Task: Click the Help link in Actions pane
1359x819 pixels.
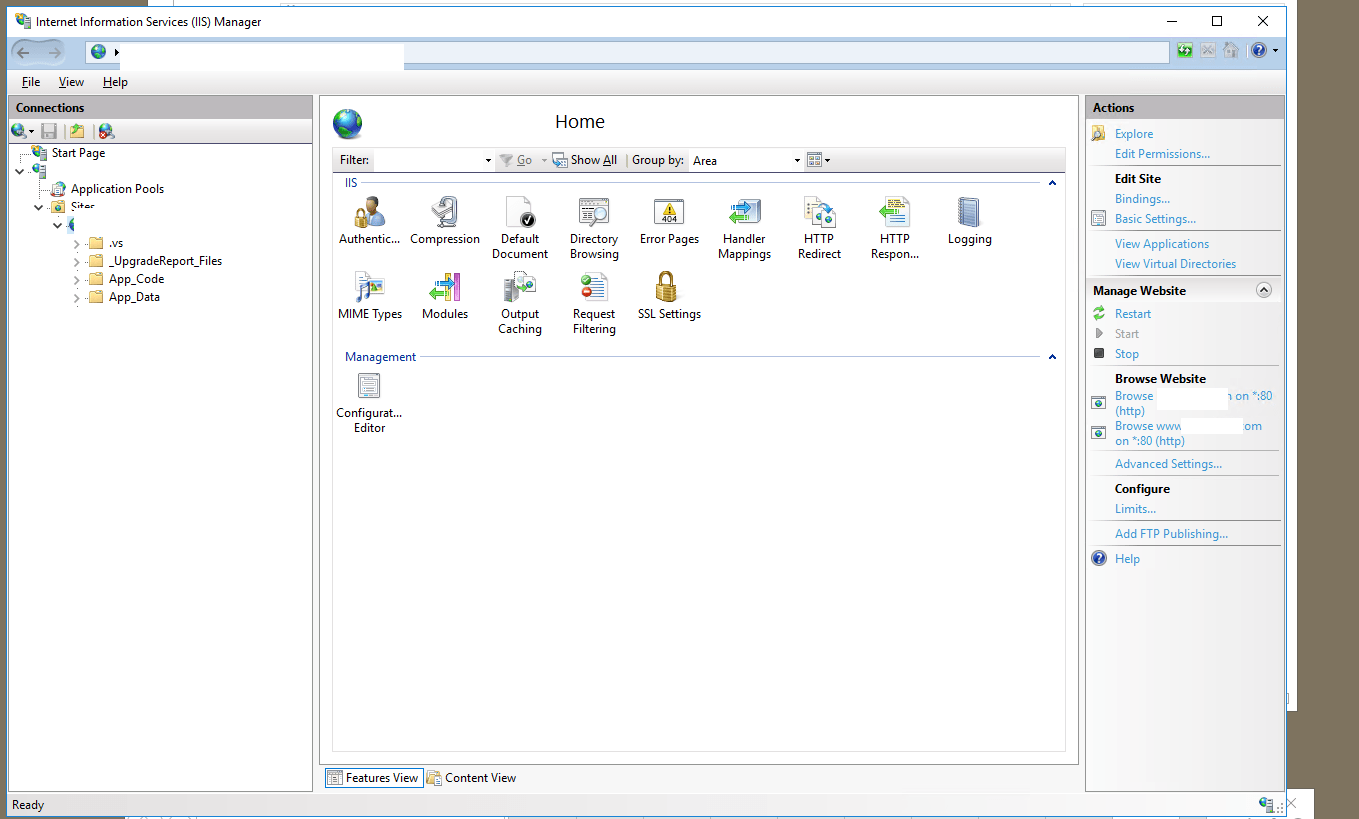Action: [1127, 559]
